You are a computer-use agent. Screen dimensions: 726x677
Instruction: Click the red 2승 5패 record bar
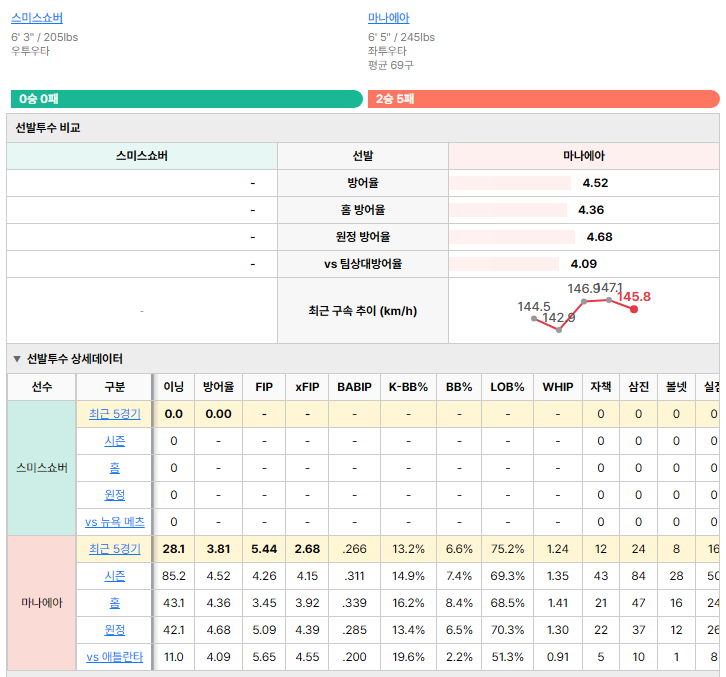544,99
